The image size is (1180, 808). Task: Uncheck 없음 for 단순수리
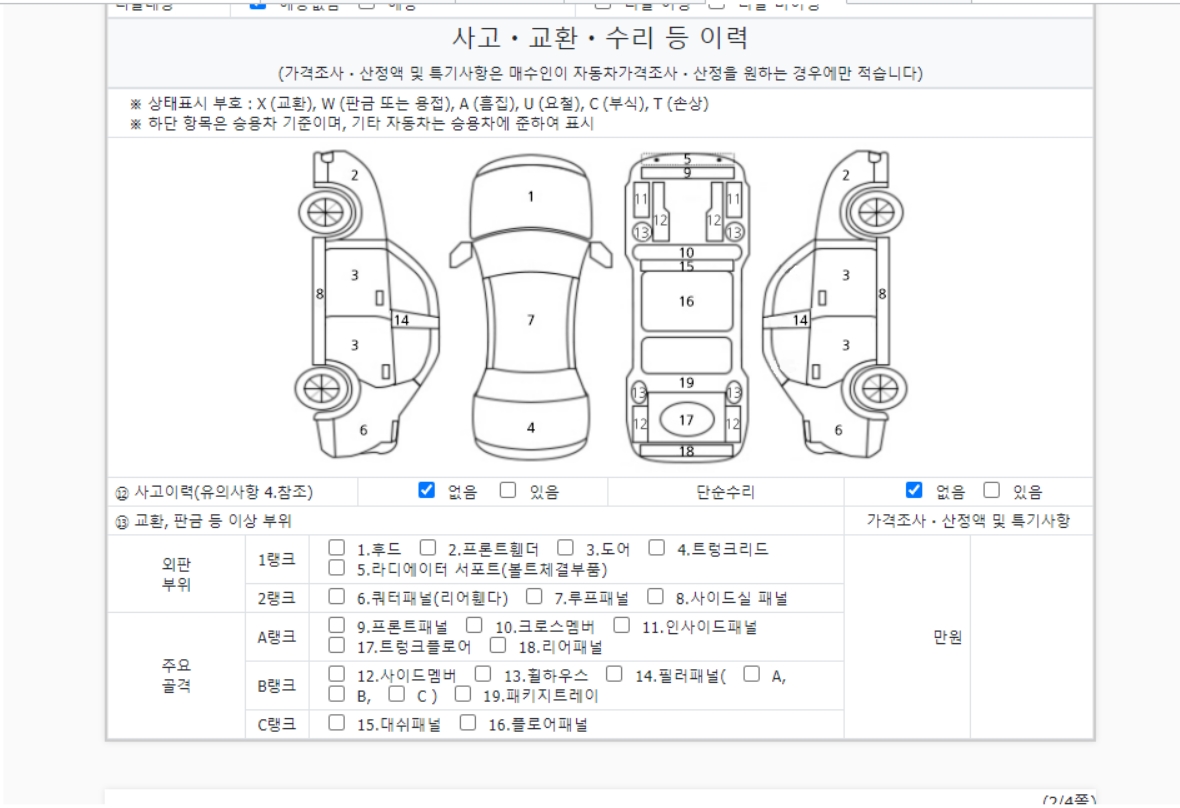(914, 490)
